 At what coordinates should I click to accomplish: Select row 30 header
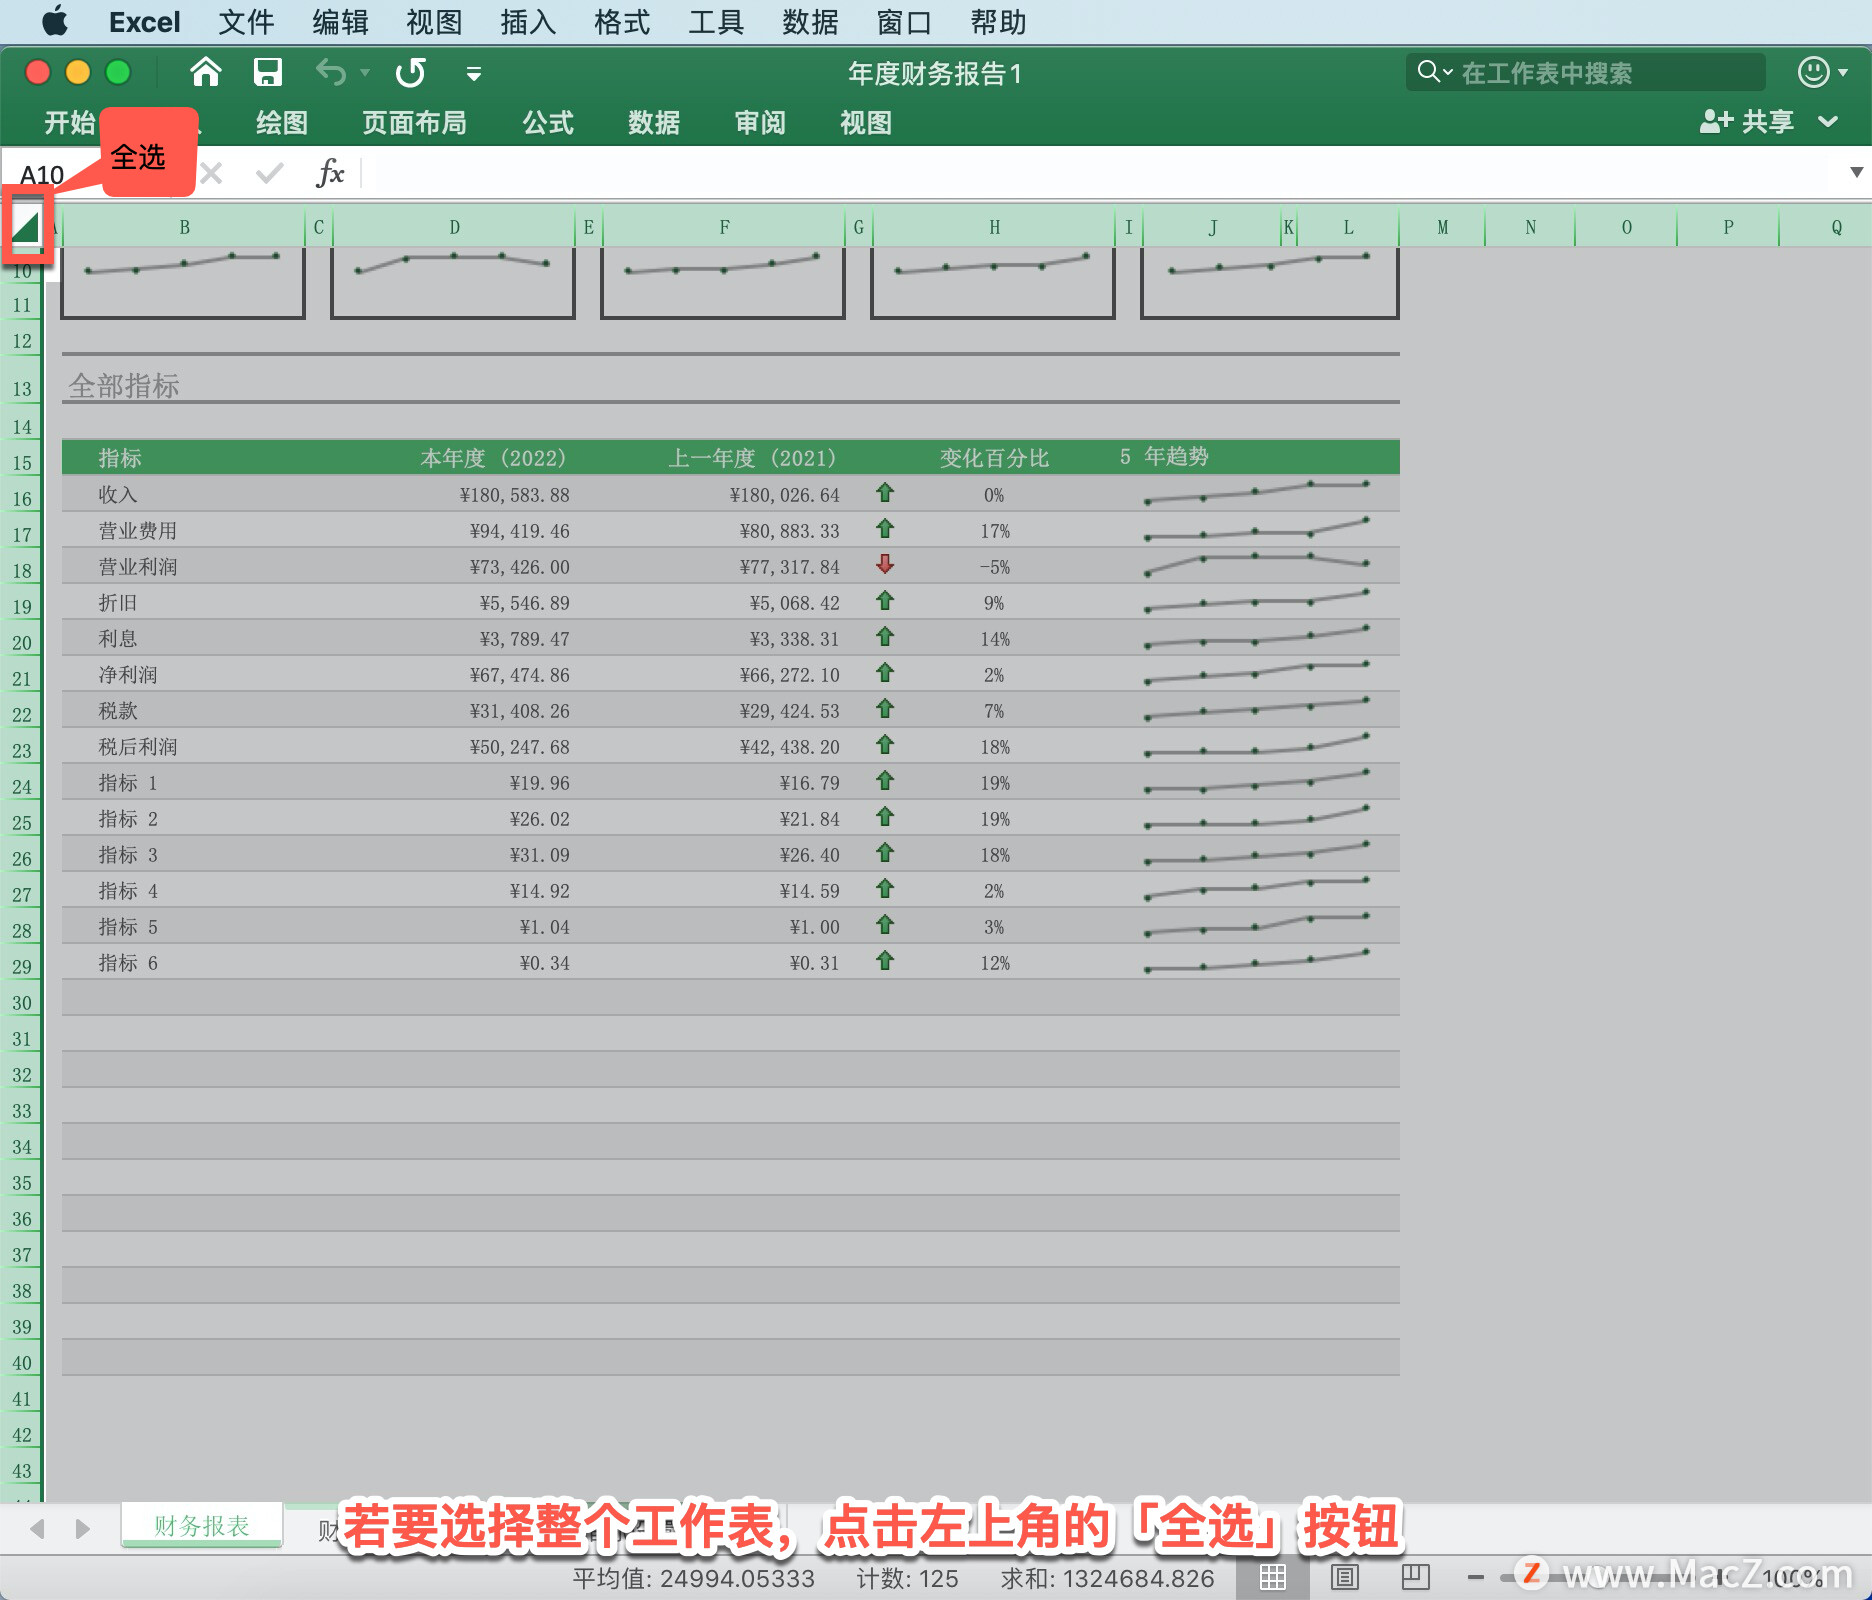(22, 1002)
